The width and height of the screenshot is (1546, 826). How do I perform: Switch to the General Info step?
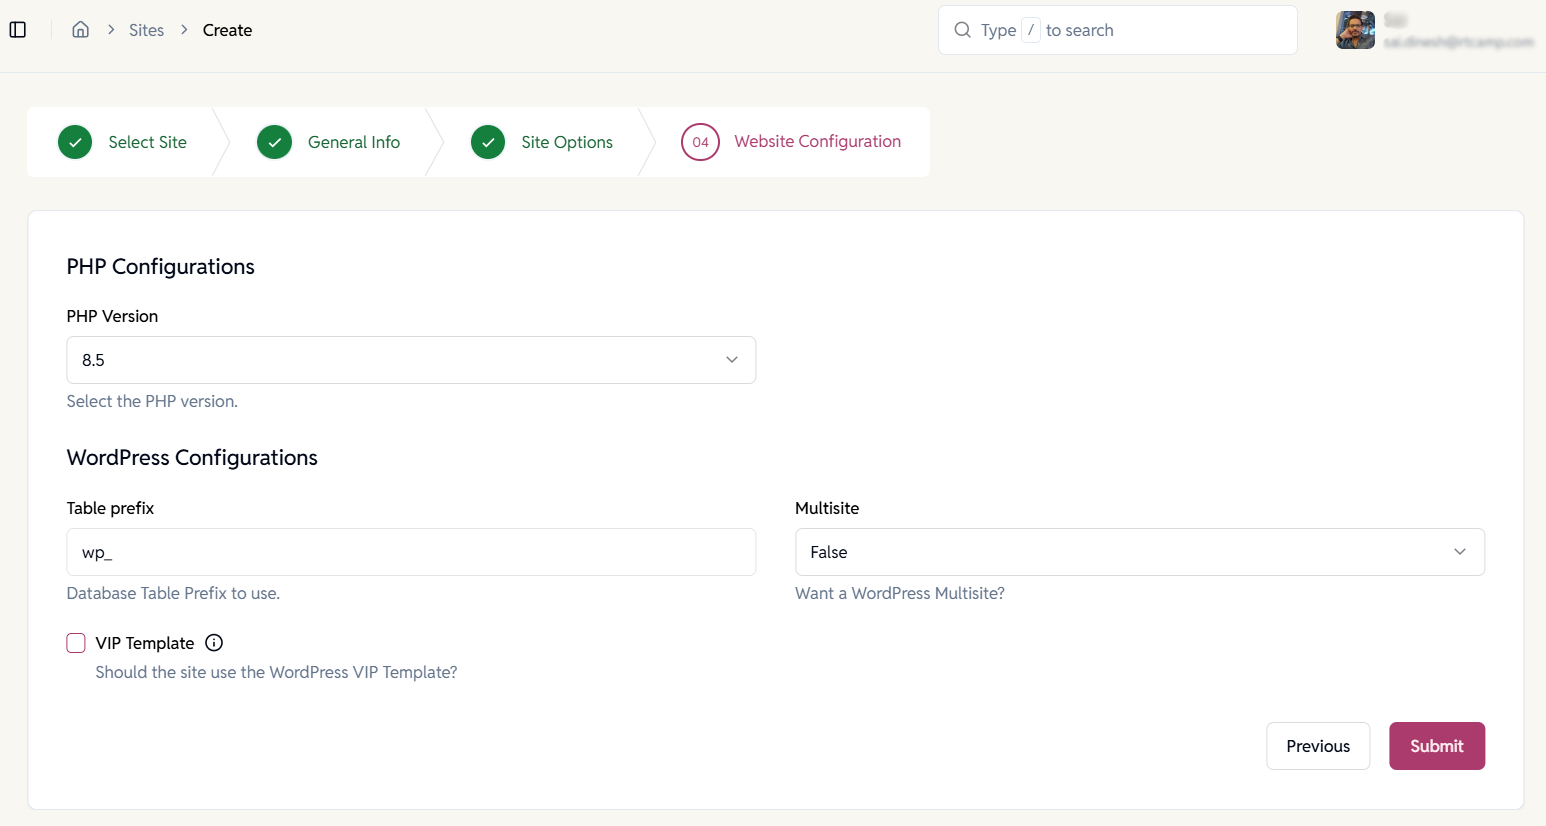352,141
